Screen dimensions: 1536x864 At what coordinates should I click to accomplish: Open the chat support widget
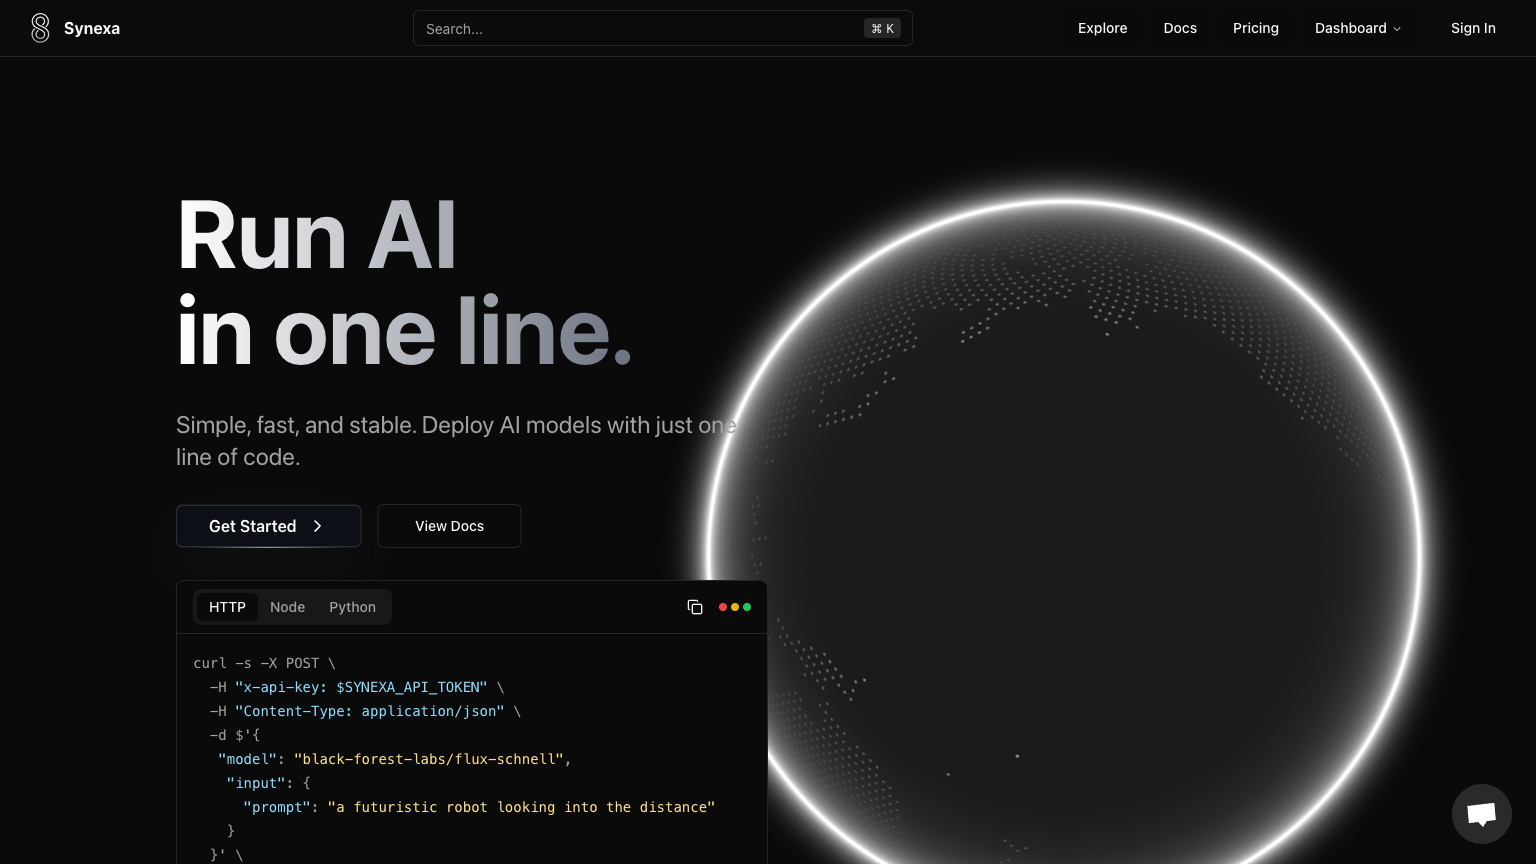(1481, 813)
